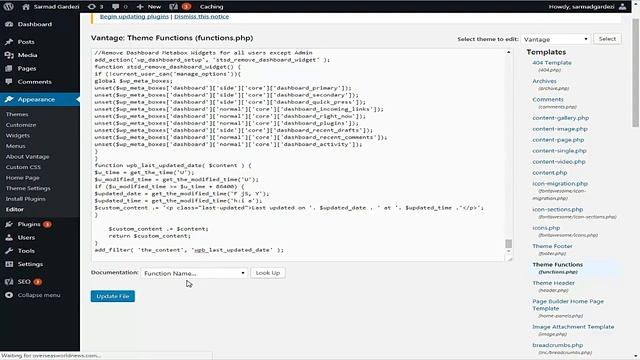Viewport: 640px width, 360px height.
Task: Select Editor submenu item
Action: tap(15, 209)
